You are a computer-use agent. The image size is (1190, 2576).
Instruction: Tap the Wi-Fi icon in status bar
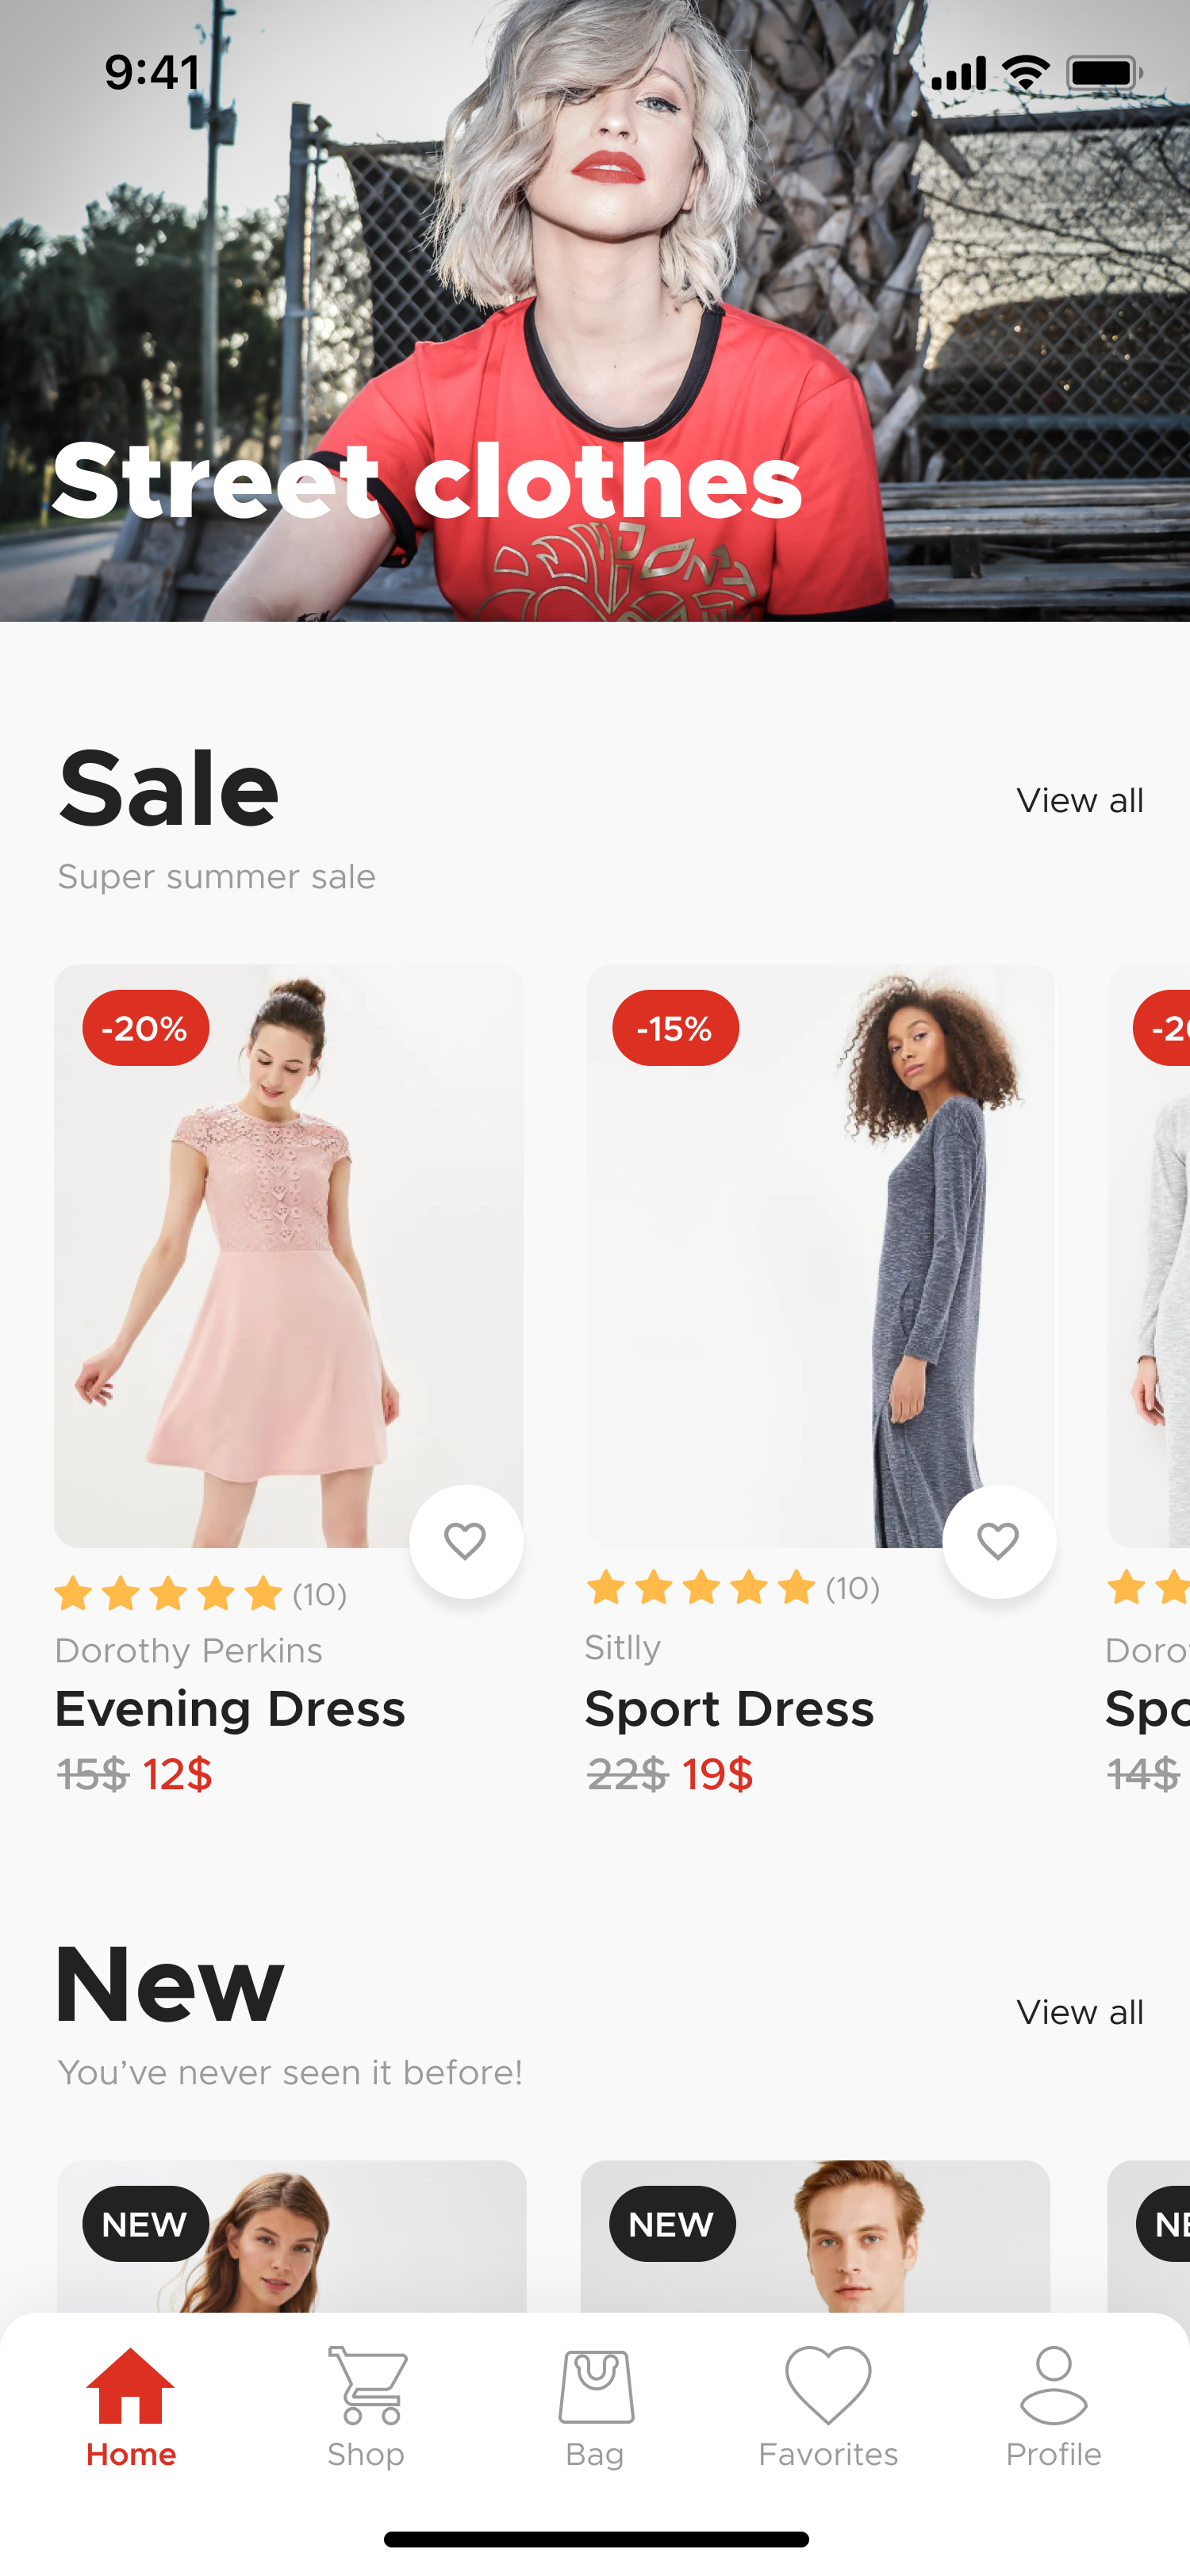1025,73
